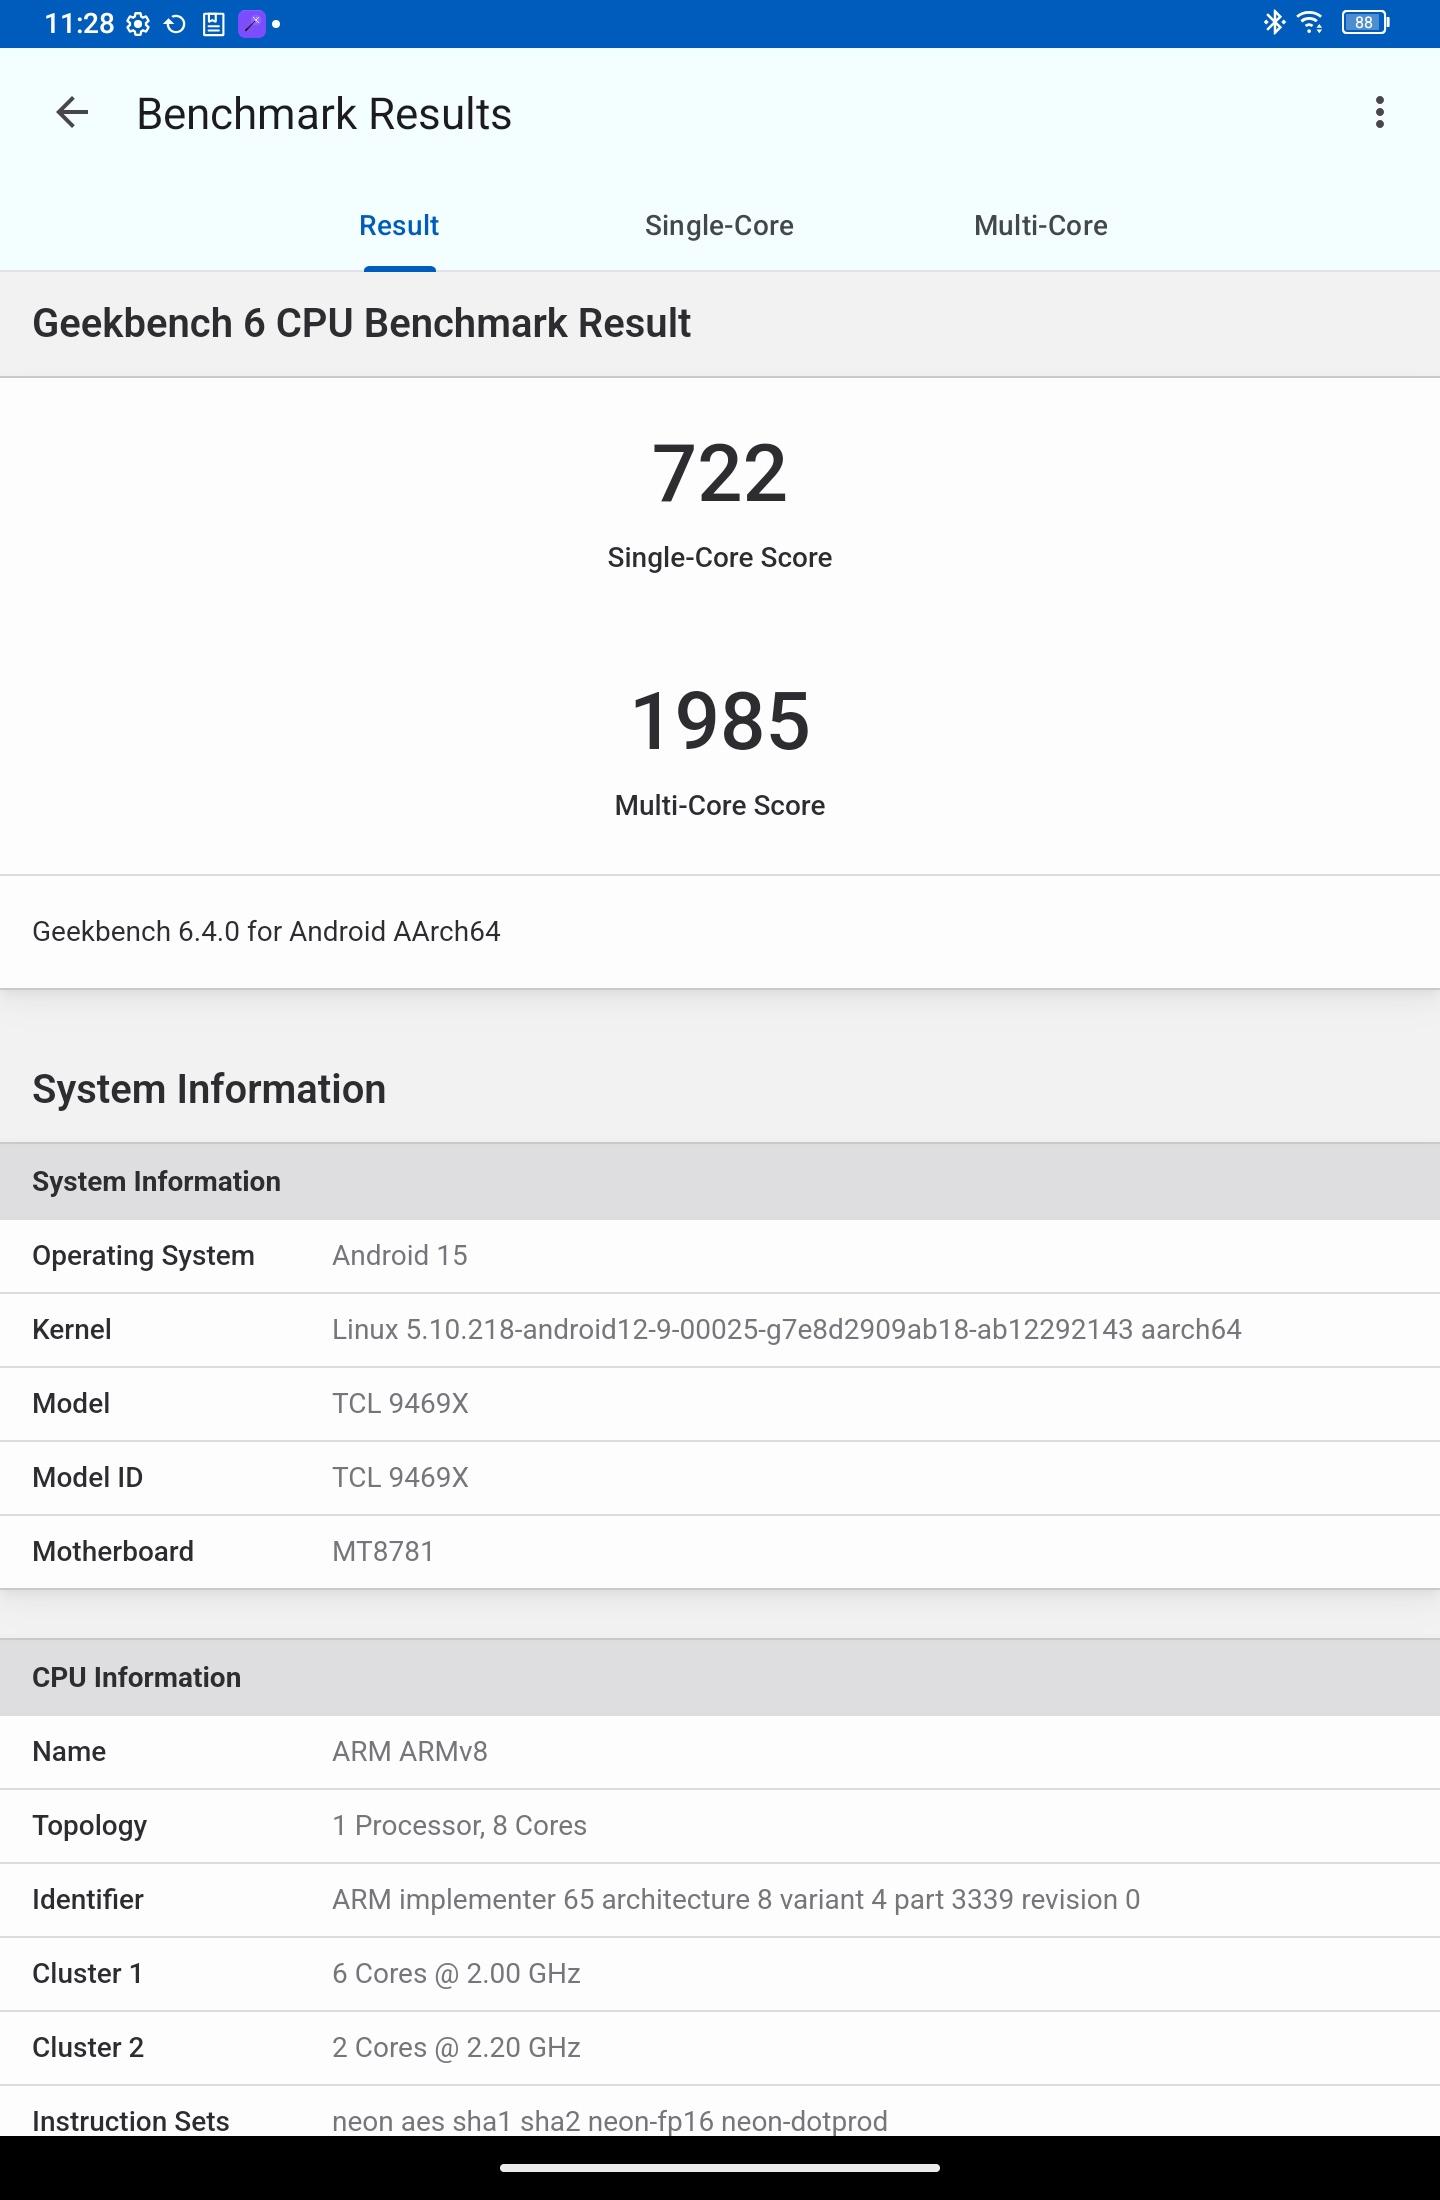Tap the Multi-Core Score label
Image resolution: width=1440 pixels, height=2200 pixels.
point(720,806)
